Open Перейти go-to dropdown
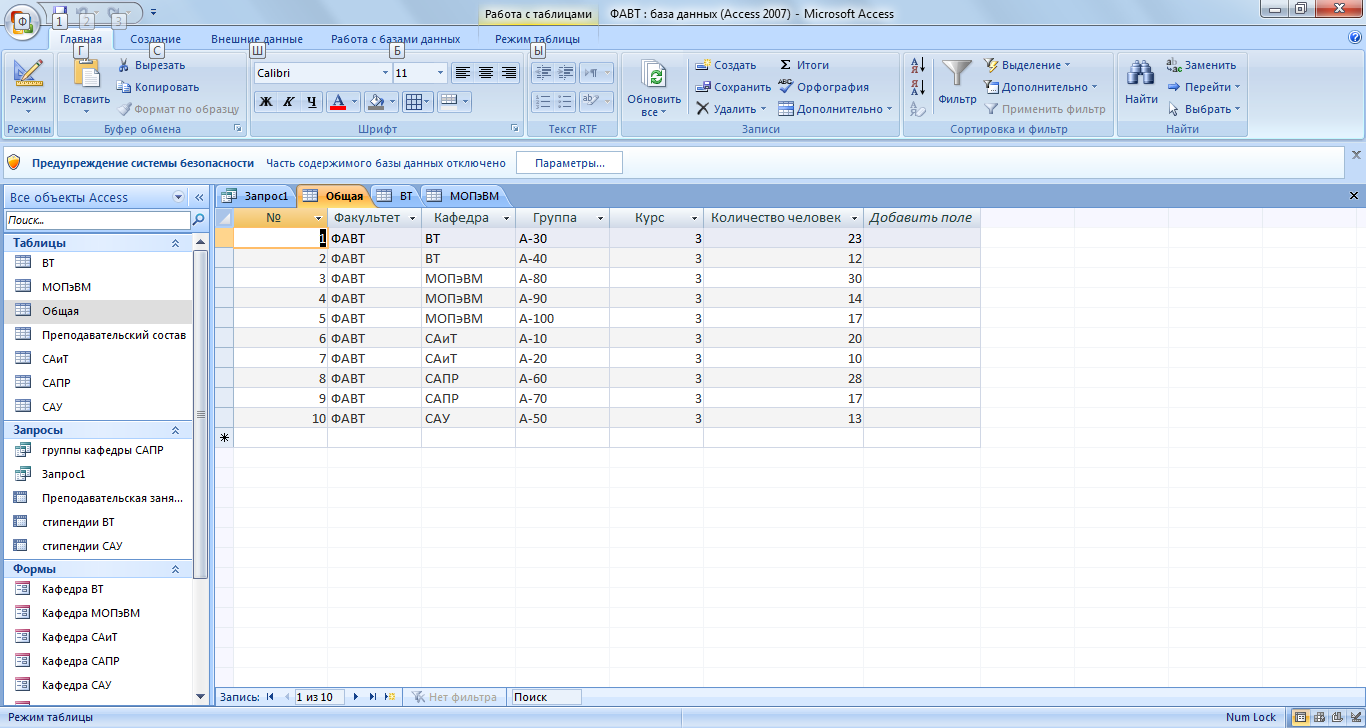 (1204, 87)
